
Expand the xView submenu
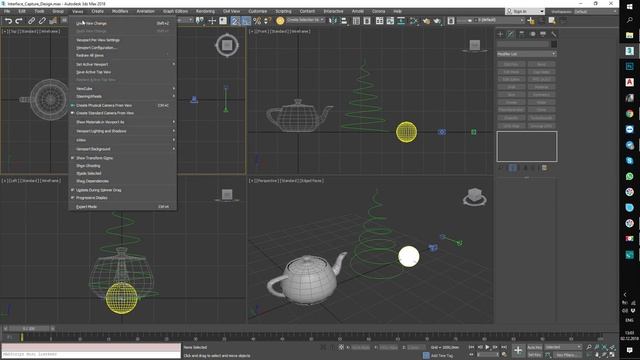click(x=122, y=140)
